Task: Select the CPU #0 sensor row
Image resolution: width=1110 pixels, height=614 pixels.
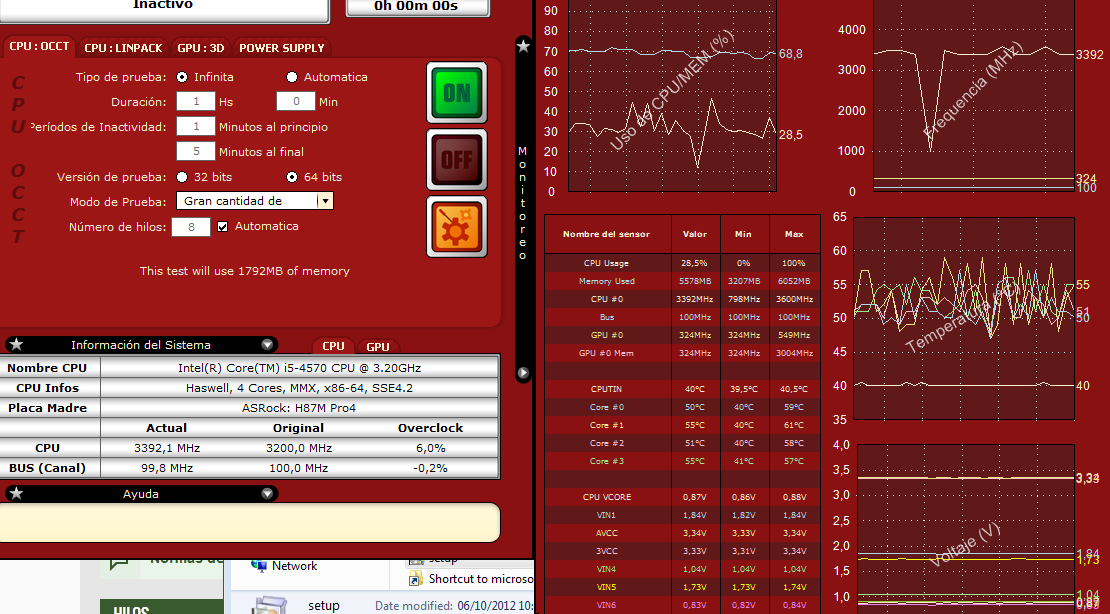Action: [x=682, y=299]
